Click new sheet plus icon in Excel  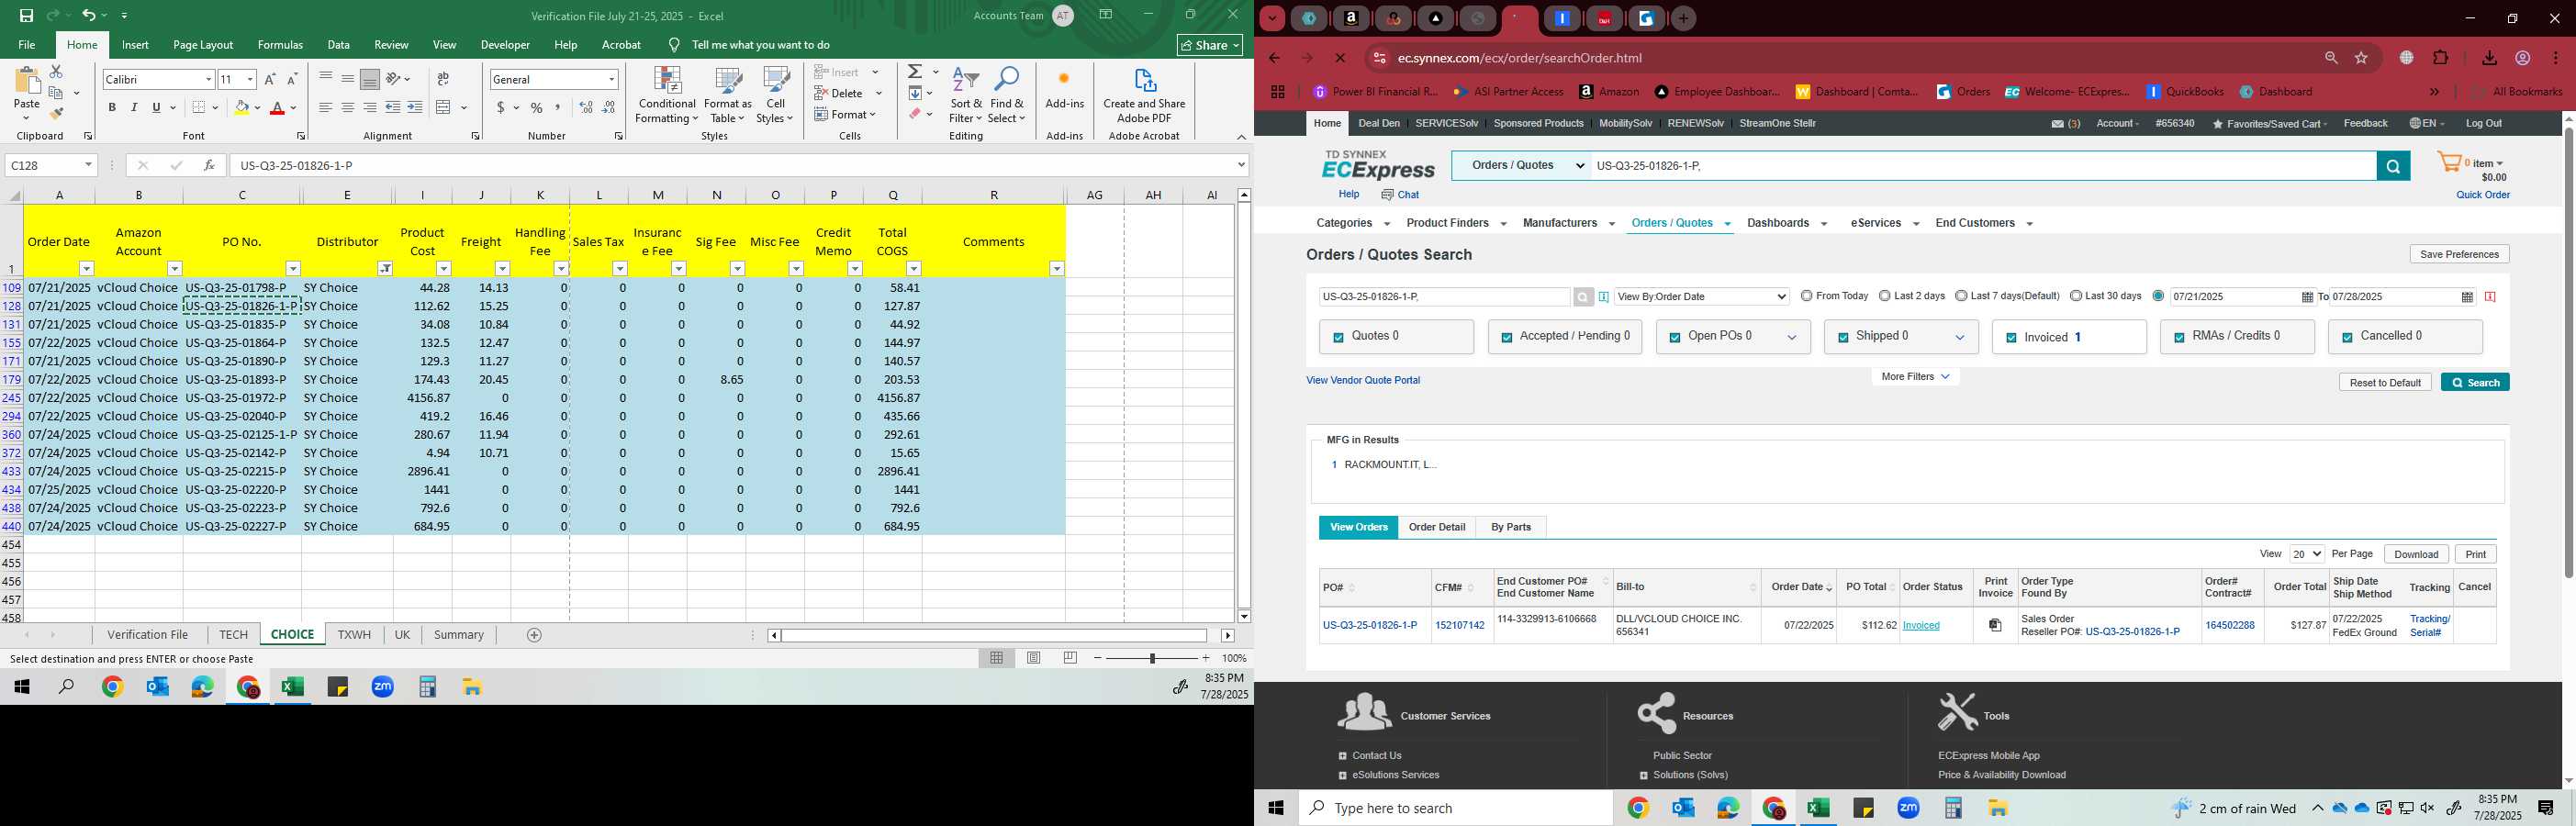tap(534, 635)
